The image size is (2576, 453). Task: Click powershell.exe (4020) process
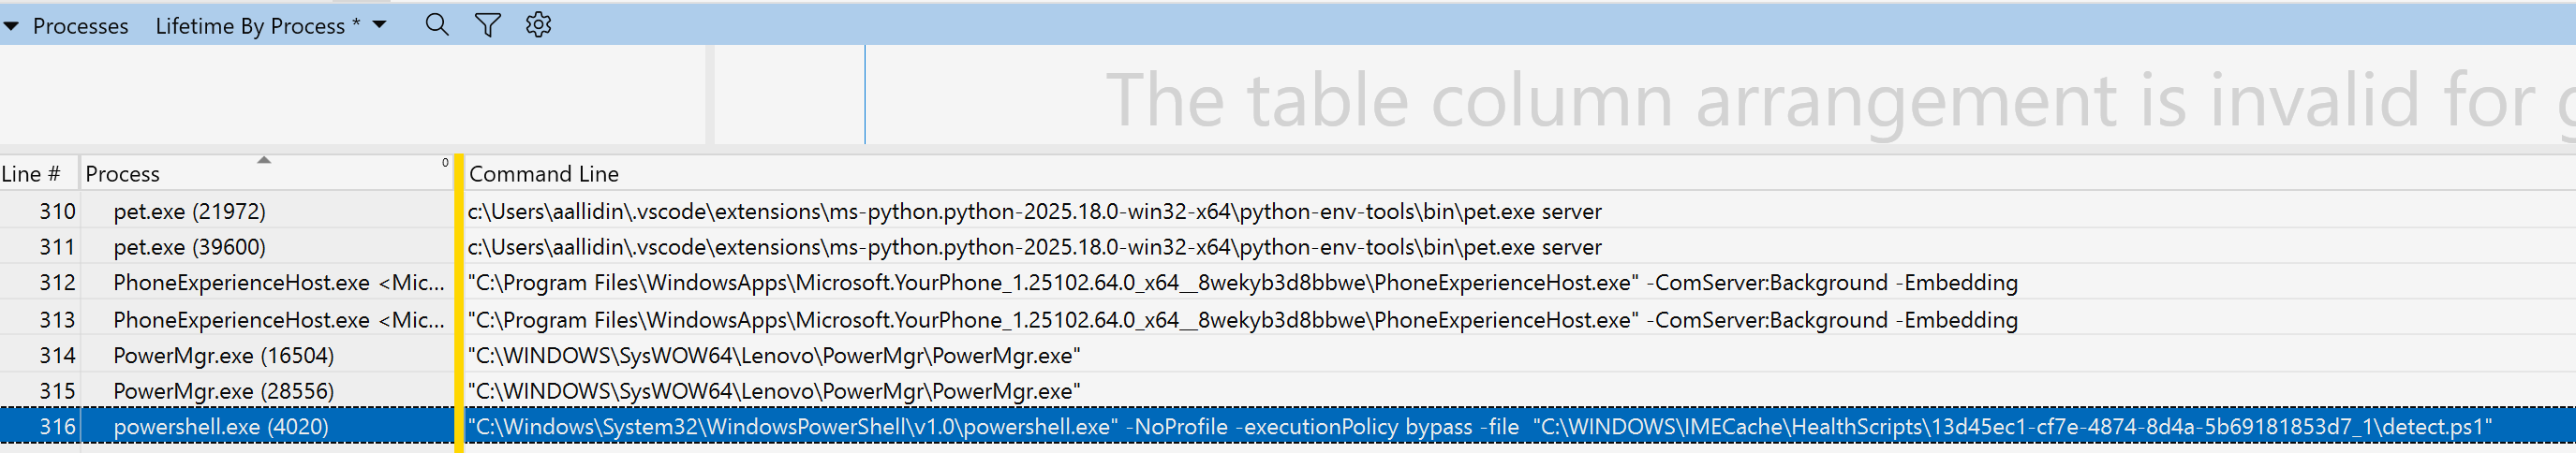(220, 427)
